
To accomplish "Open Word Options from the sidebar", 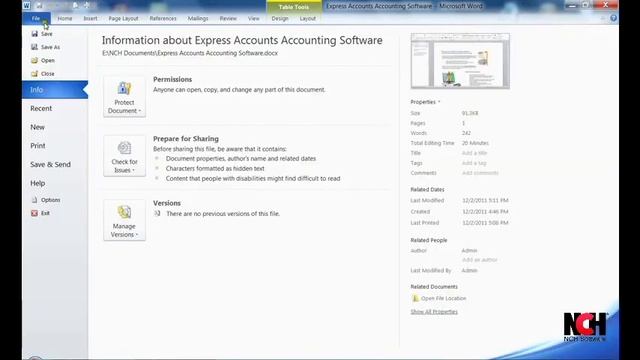I will pos(50,200).
